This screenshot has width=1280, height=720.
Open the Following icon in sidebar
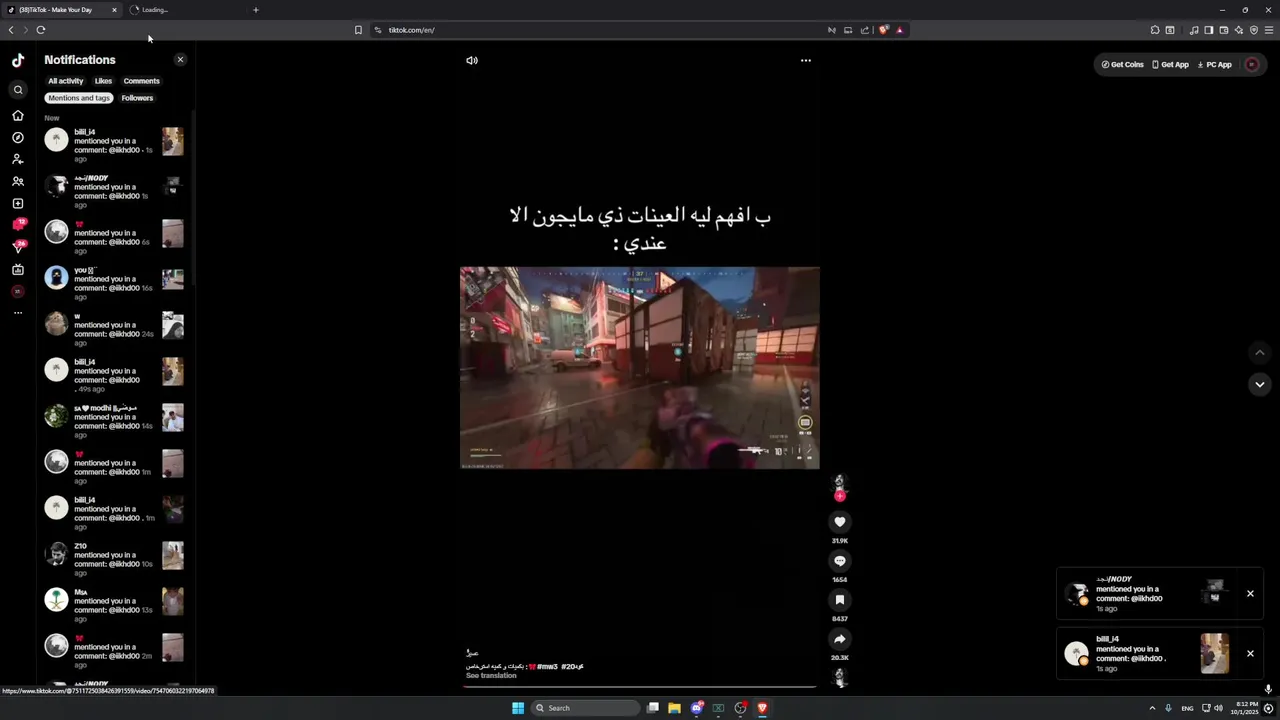[x=18, y=160]
